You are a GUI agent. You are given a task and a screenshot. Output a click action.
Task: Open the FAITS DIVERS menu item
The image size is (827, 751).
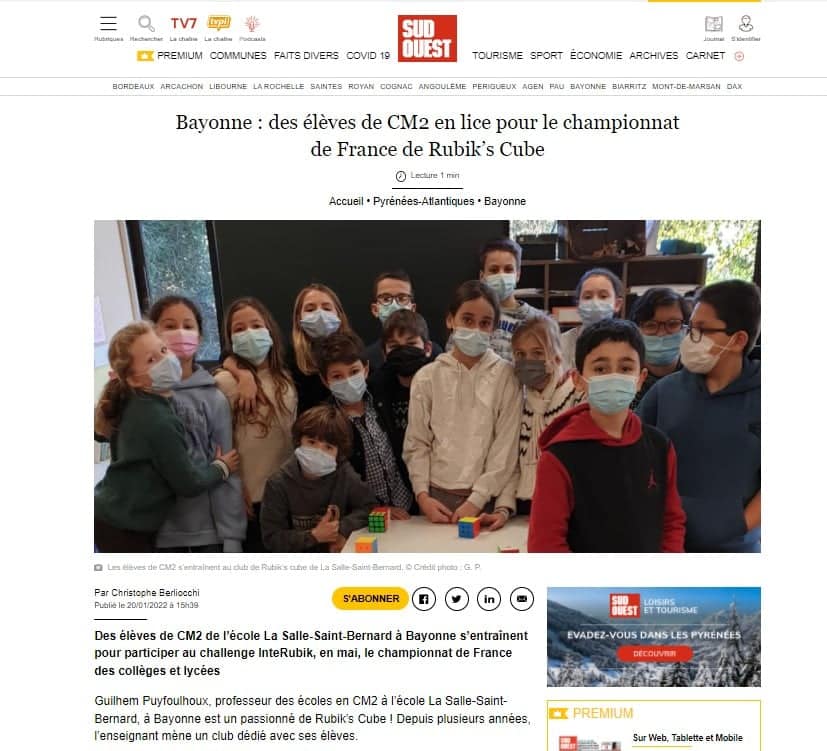point(306,55)
